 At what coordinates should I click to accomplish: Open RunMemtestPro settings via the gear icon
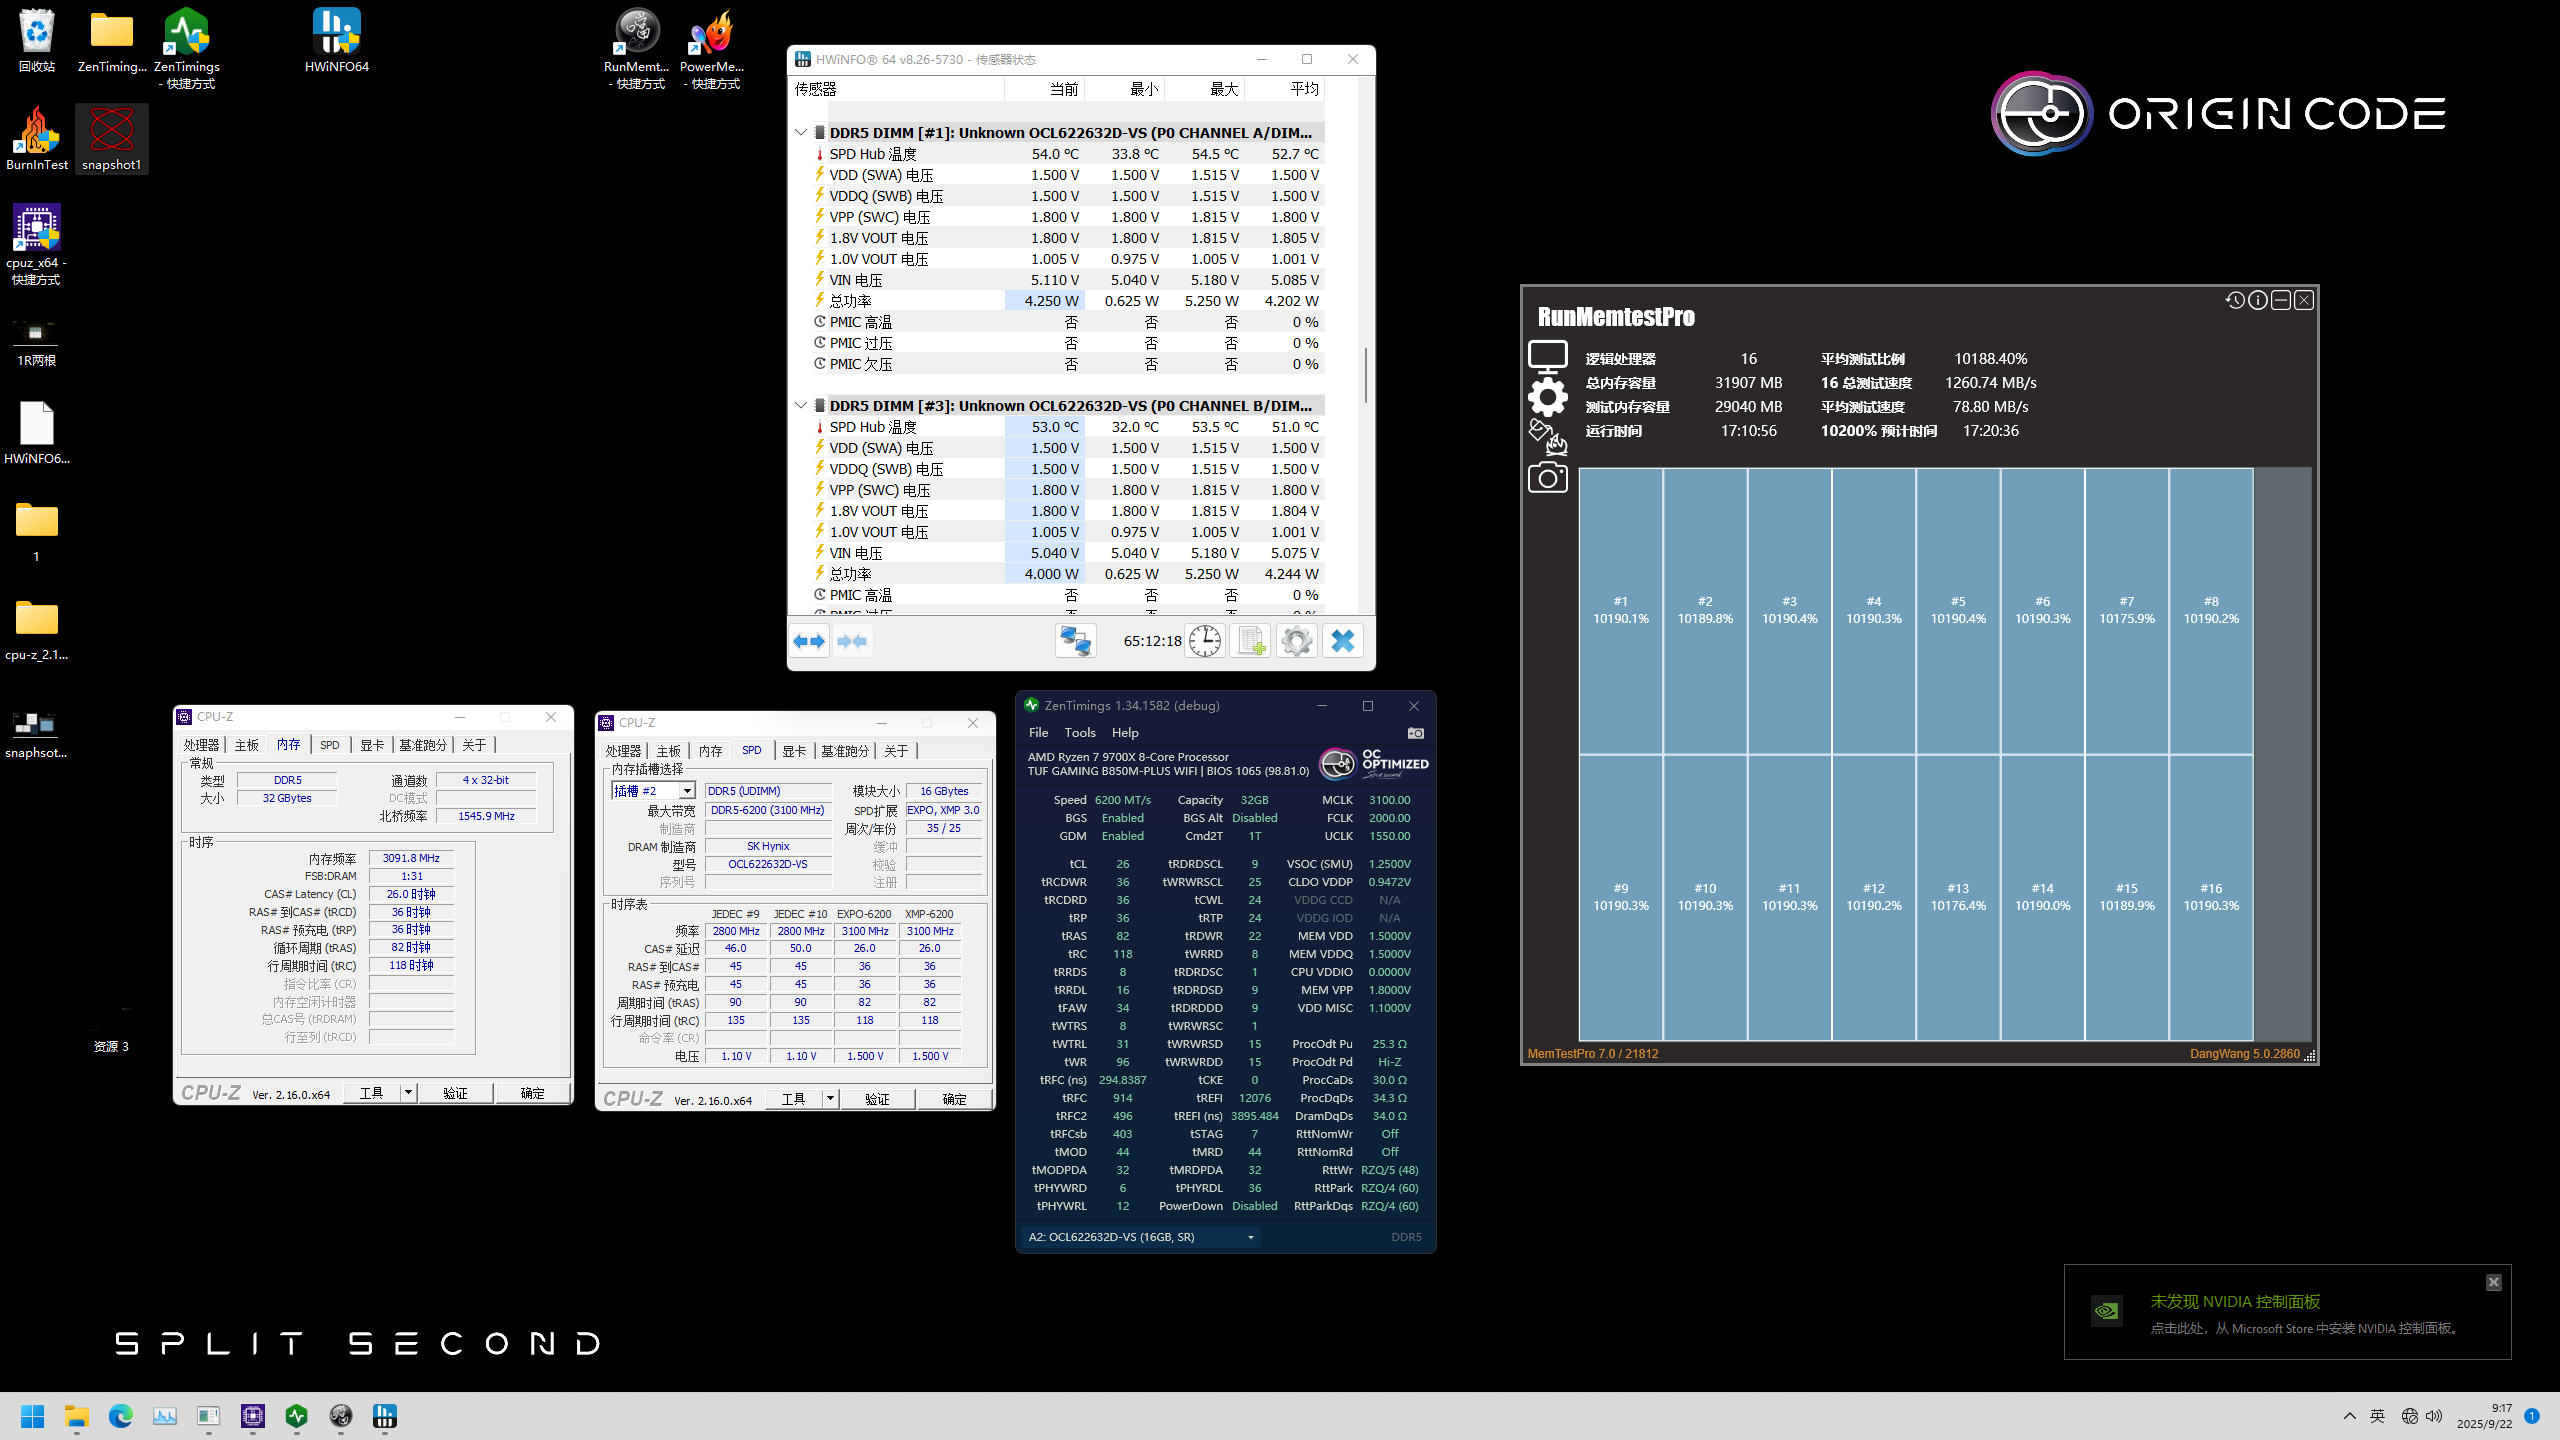pos(1547,396)
